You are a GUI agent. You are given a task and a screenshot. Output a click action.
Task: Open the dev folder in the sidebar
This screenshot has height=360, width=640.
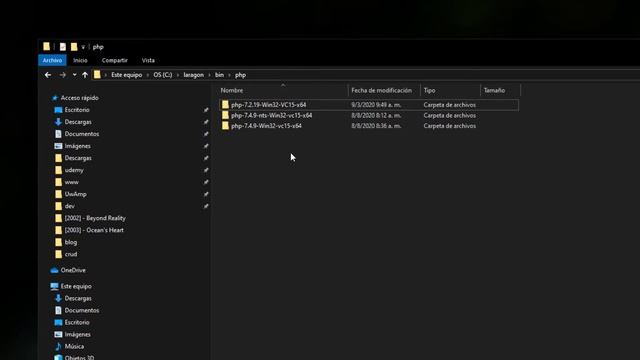coord(69,206)
